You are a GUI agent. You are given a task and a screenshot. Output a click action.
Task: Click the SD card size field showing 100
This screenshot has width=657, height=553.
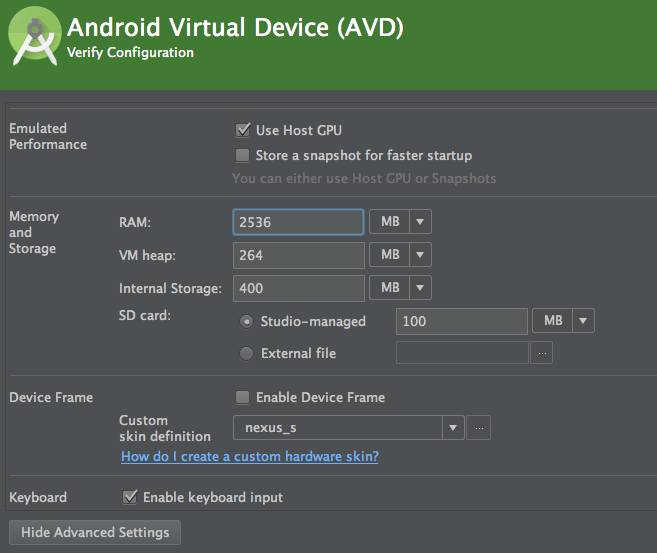click(462, 321)
